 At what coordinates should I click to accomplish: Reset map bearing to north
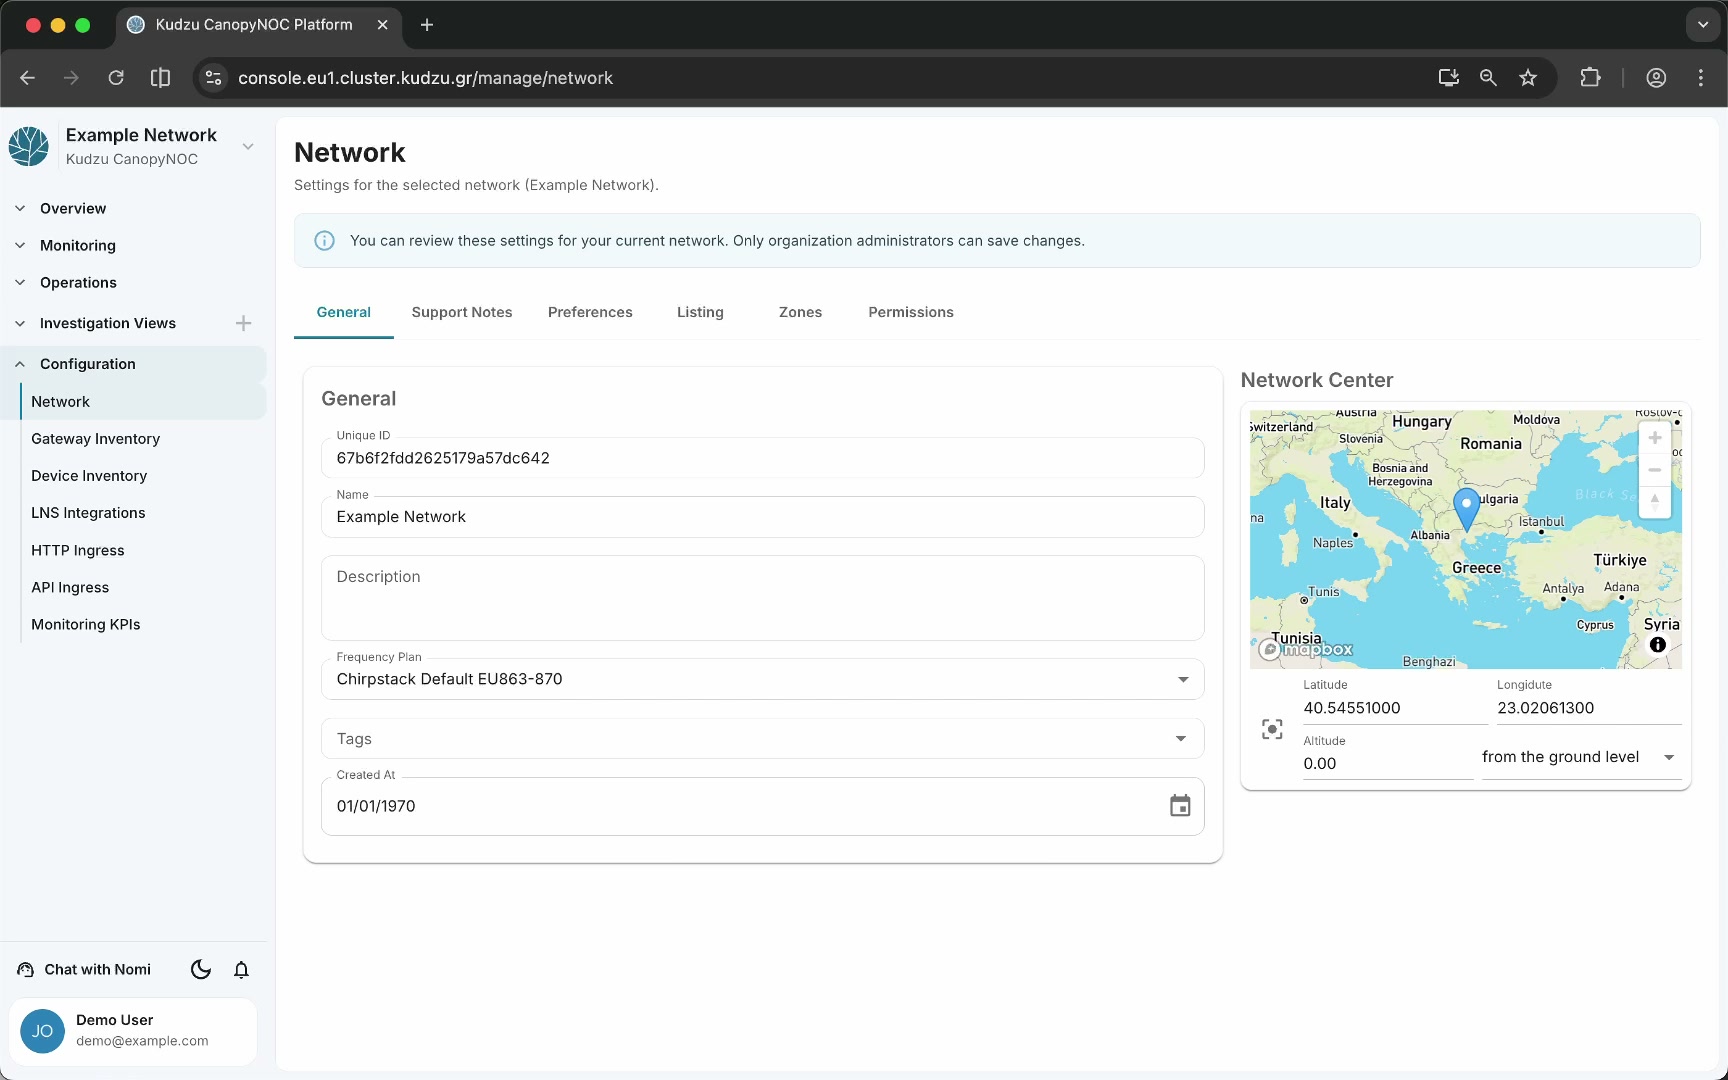point(1655,501)
